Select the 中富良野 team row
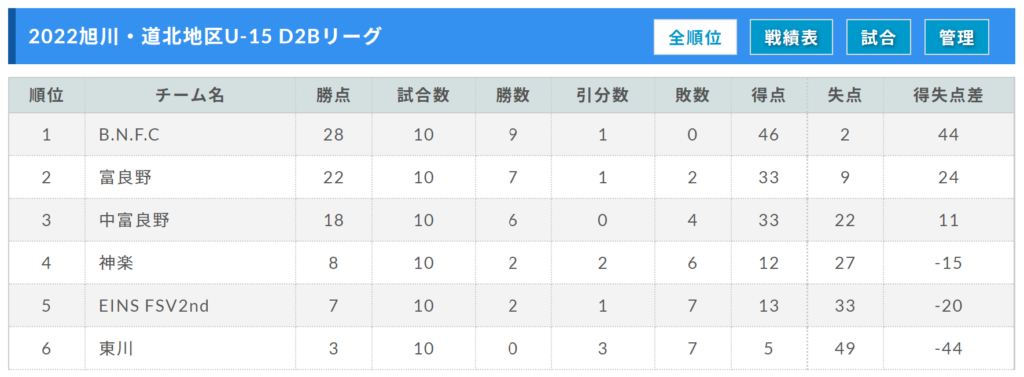Image resolution: width=1024 pixels, height=377 pixels. click(x=512, y=220)
